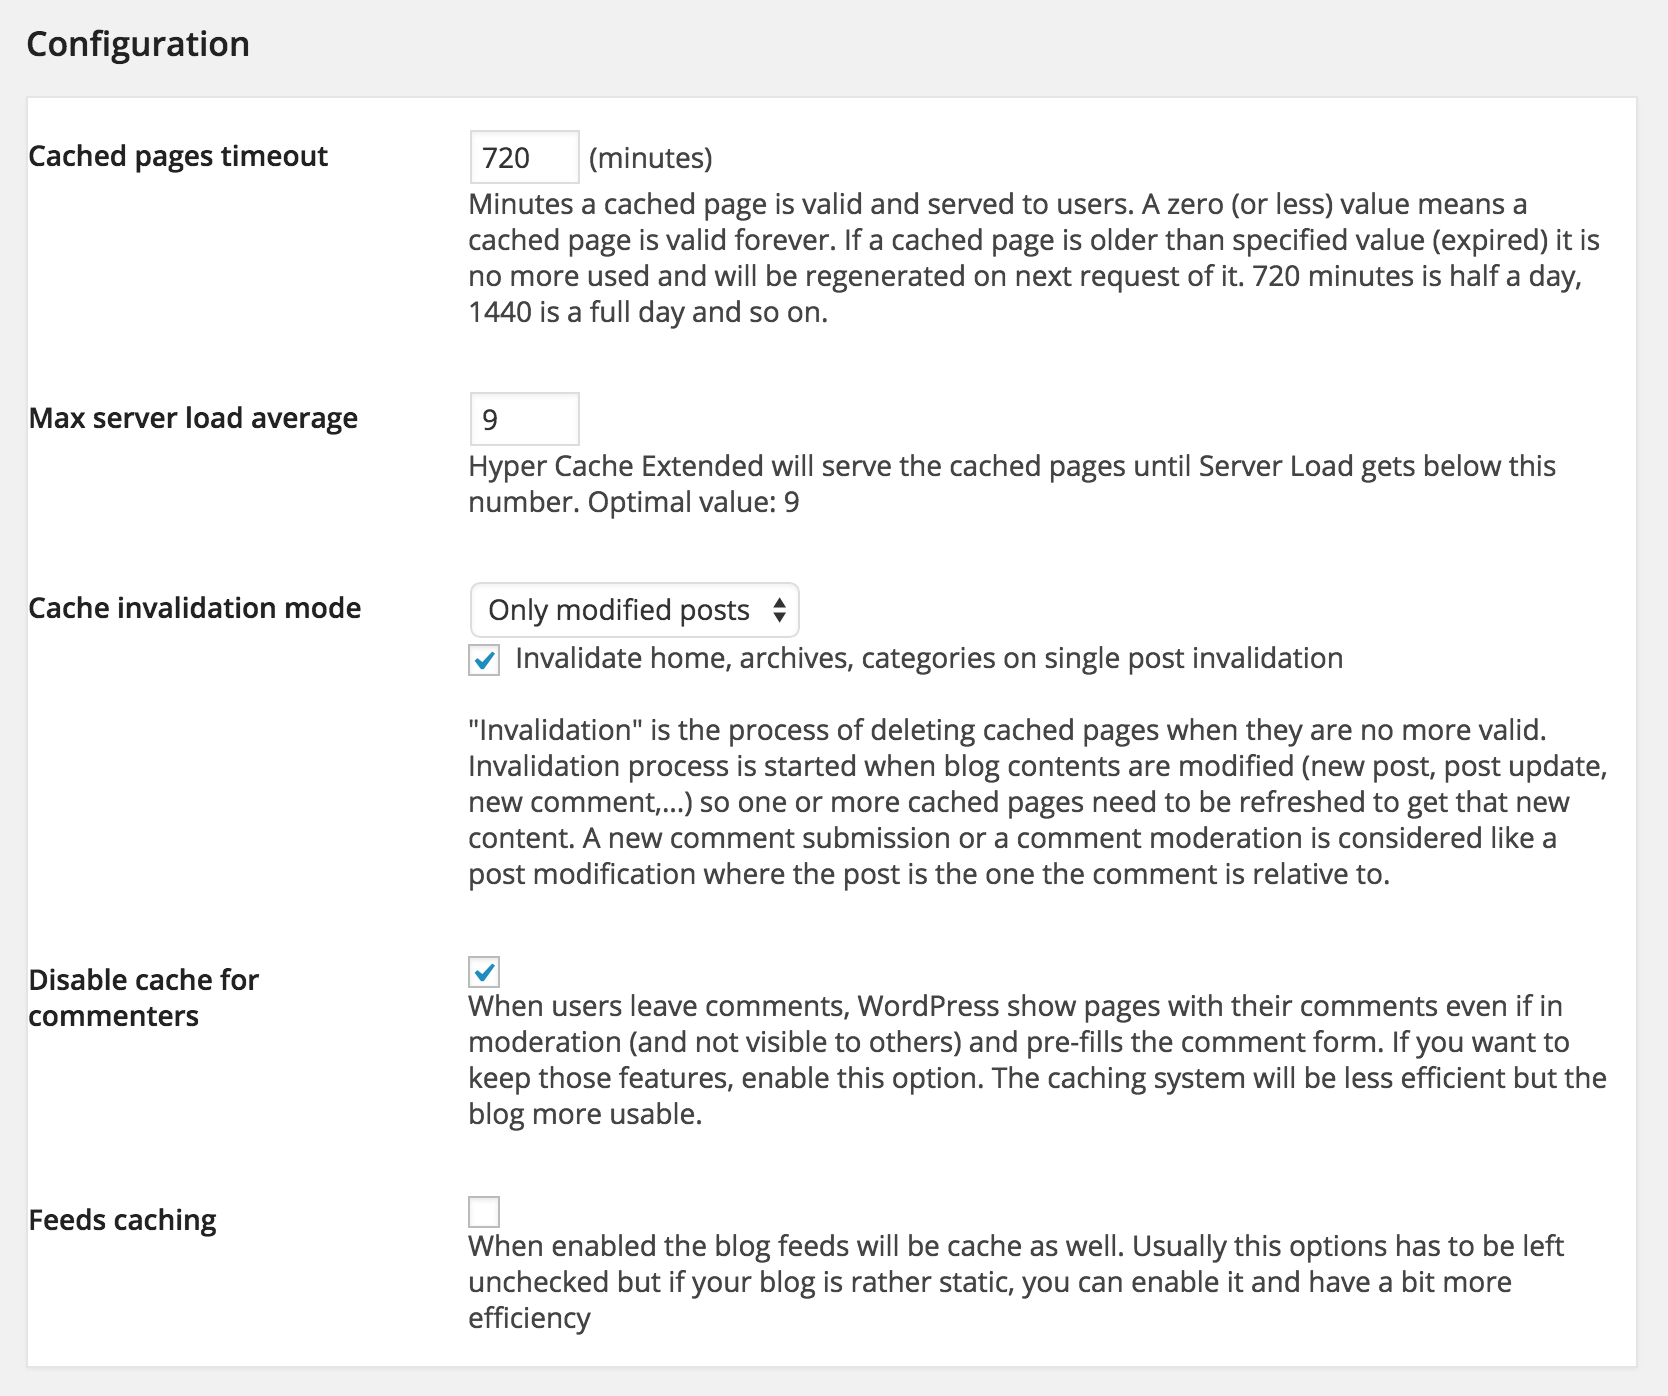Click the description about WordPress comment moderation
This screenshot has height=1396, width=1668.
(x=1038, y=1060)
